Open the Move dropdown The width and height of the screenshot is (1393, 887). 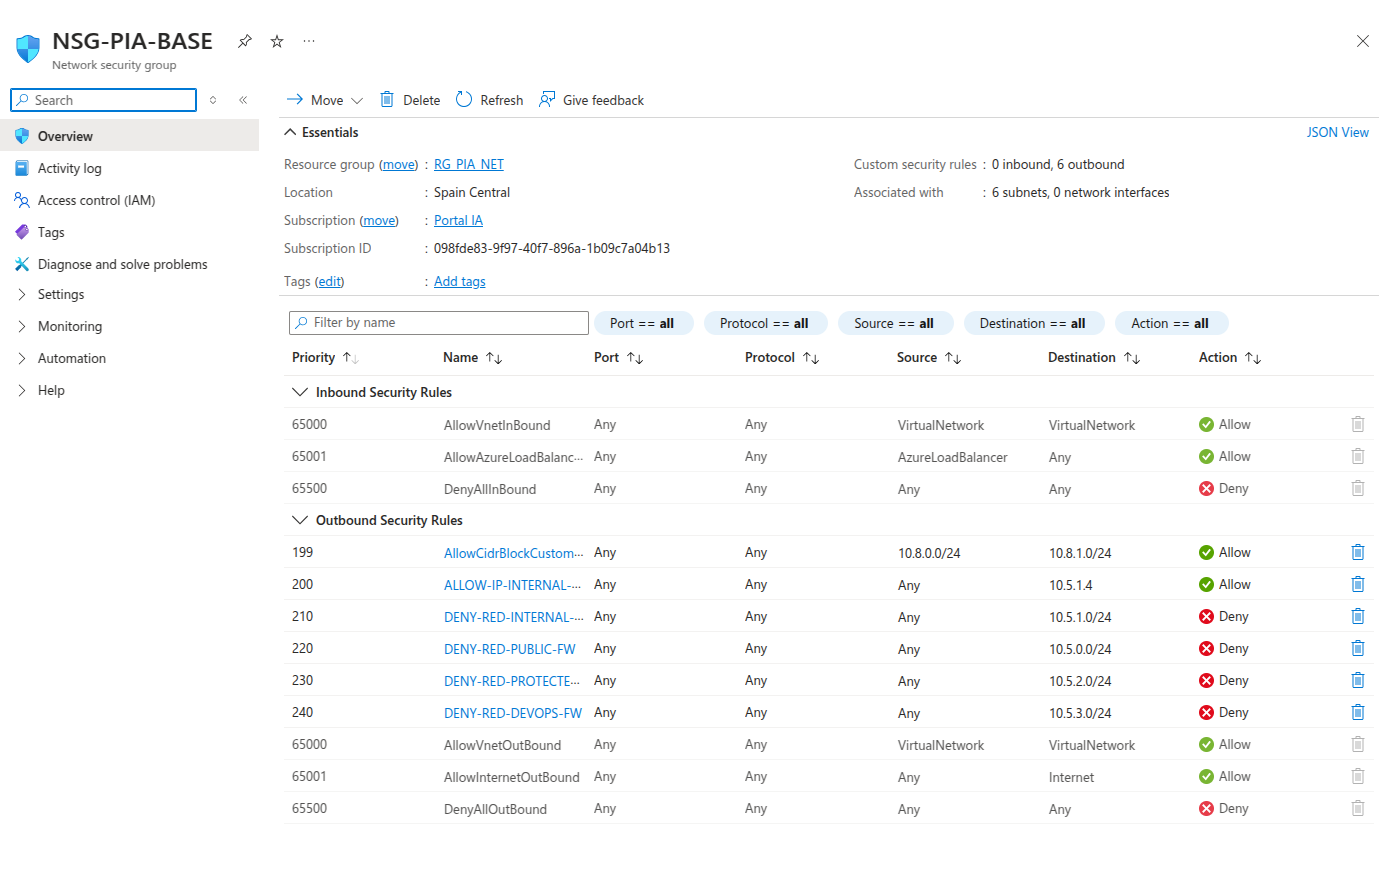(x=324, y=100)
